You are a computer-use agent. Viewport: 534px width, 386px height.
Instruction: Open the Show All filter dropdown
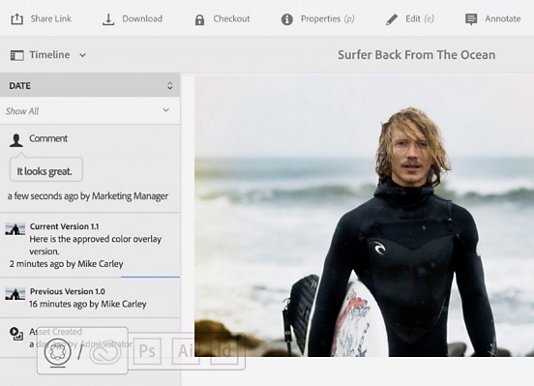tap(90, 111)
